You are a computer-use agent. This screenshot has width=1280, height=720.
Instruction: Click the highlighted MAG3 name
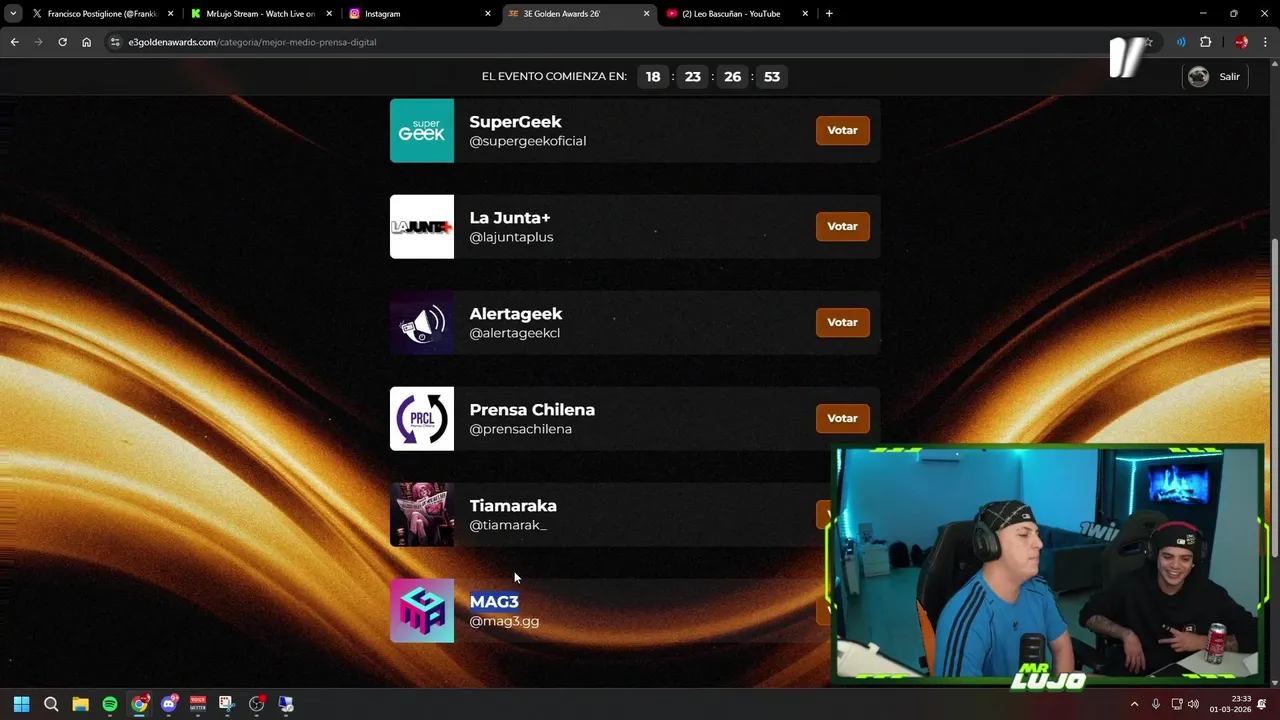click(494, 602)
